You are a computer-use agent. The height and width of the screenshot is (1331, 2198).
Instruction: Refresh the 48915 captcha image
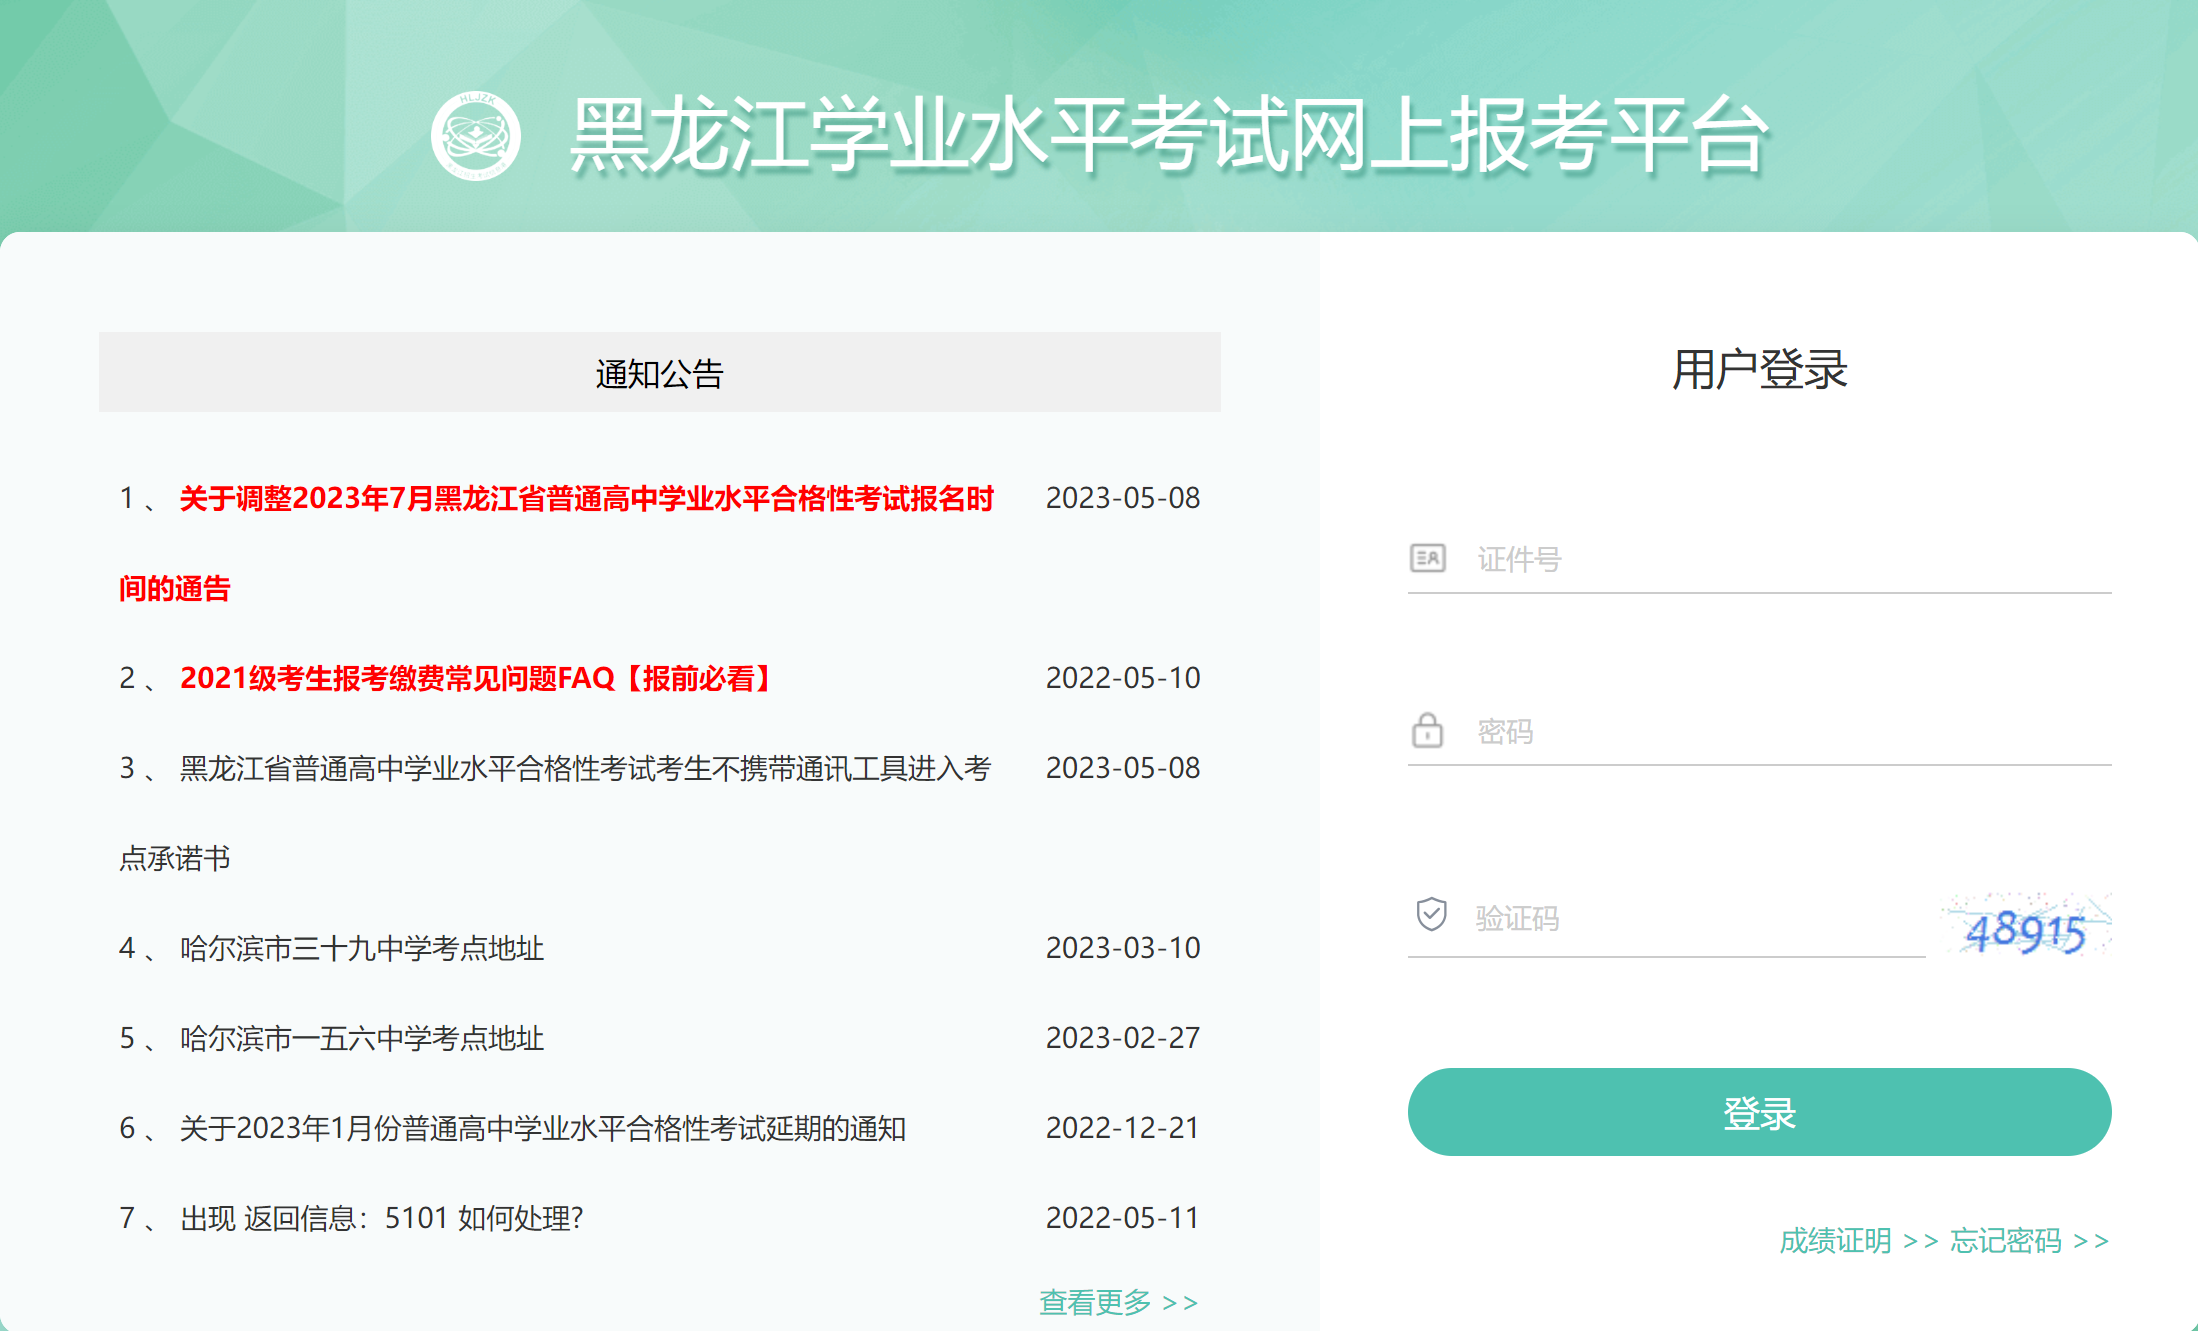pyautogui.click(x=2025, y=926)
